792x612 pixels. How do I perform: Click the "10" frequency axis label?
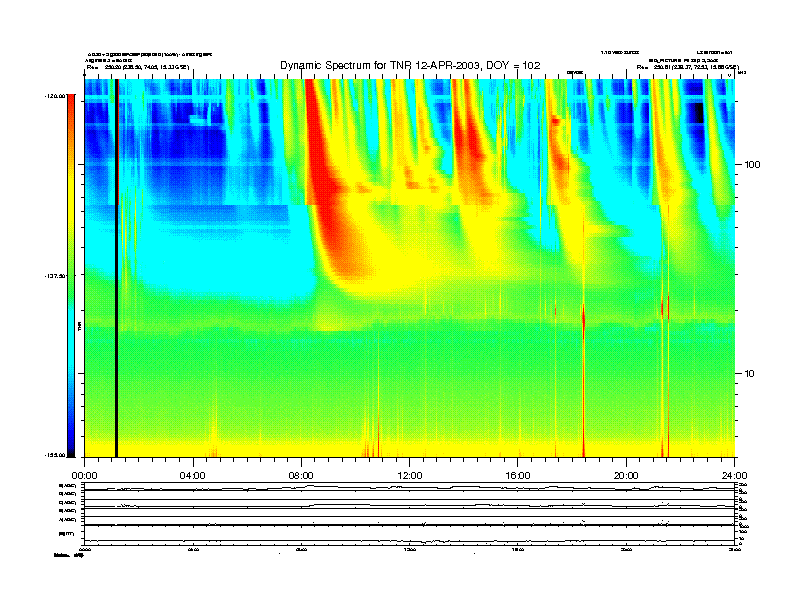[x=750, y=374]
